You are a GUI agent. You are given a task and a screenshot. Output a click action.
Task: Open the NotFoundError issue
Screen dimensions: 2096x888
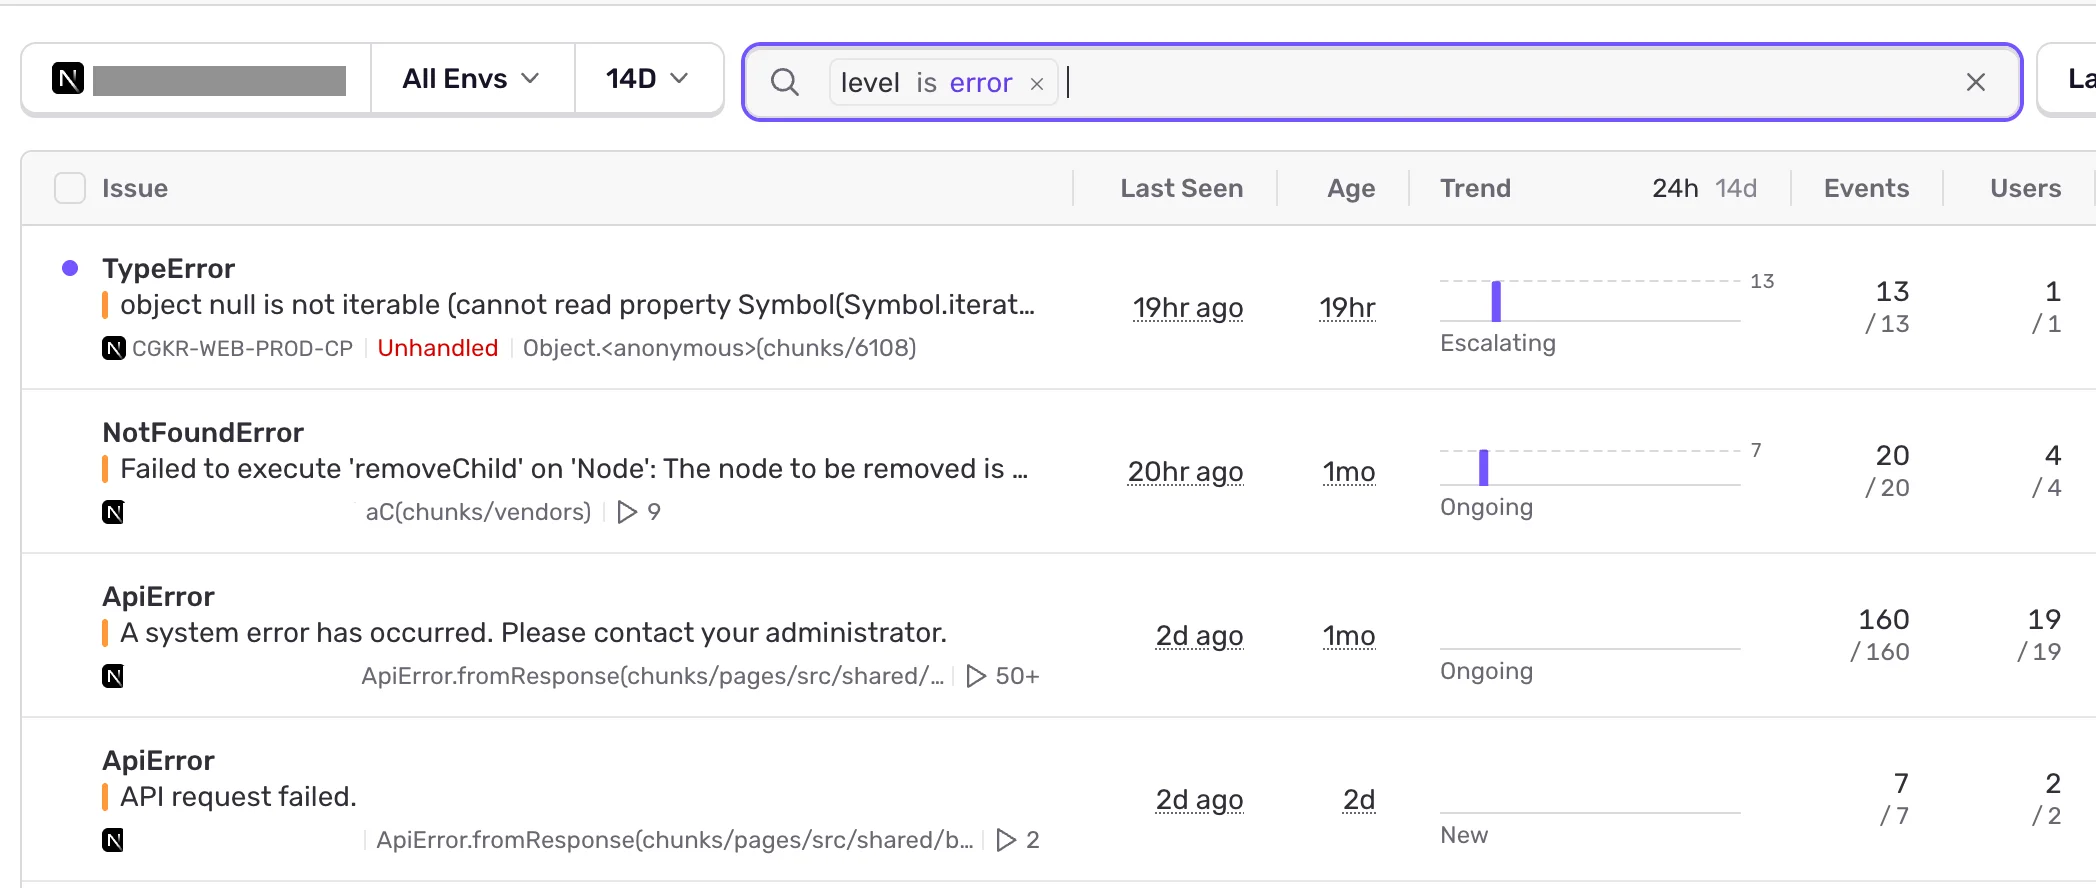pyautogui.click(x=203, y=432)
